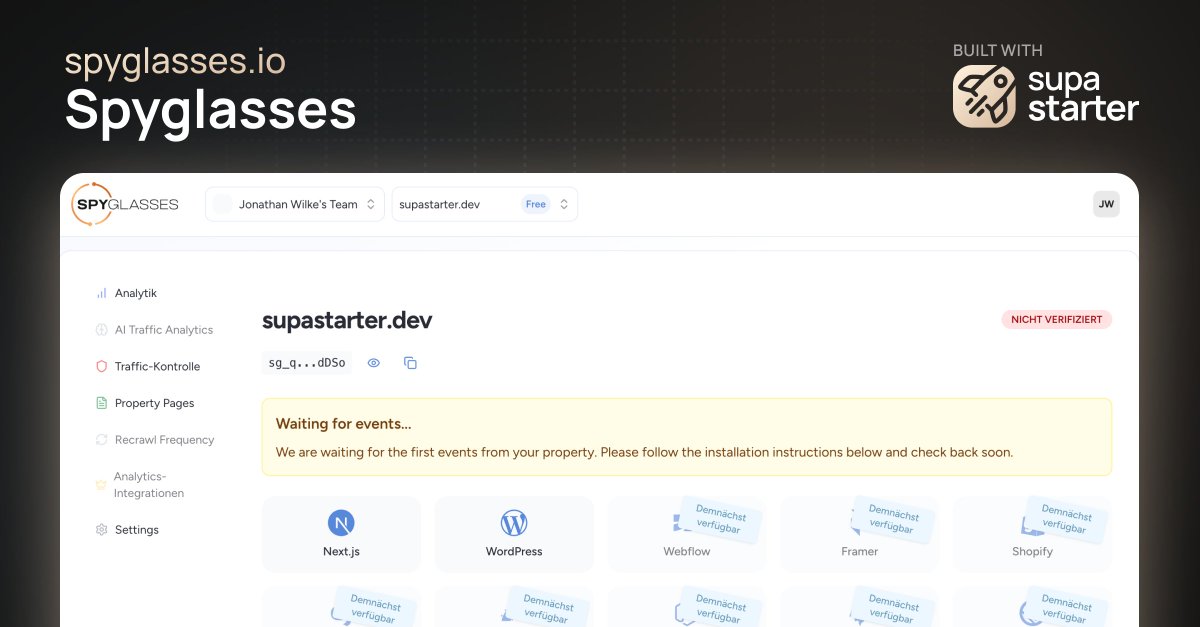The height and width of the screenshot is (627, 1200).
Task: Click the team selector chevron arrows
Action: pyautogui.click(x=371, y=204)
